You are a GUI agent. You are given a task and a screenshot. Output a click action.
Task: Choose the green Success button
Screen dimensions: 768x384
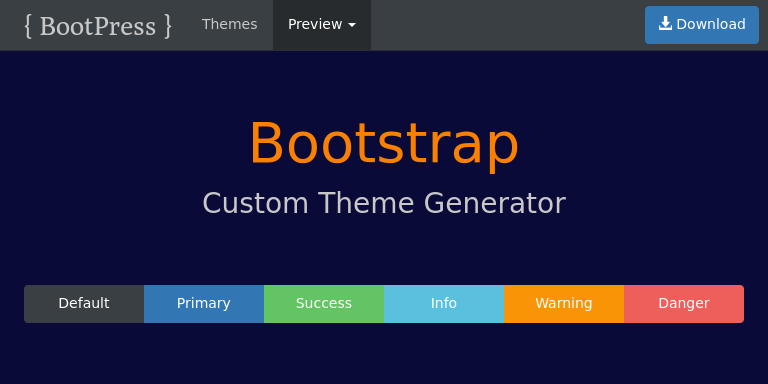pos(324,304)
